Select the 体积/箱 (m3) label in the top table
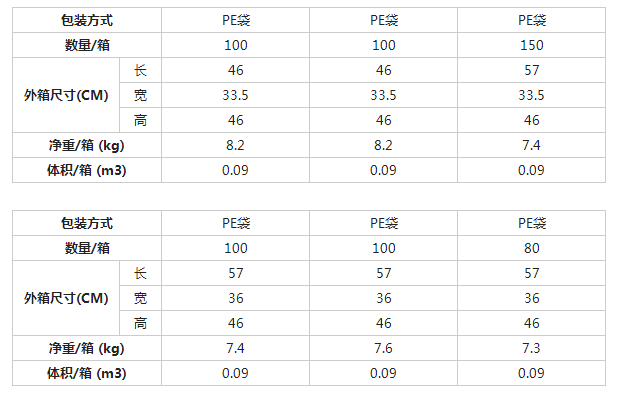Image resolution: width=641 pixels, height=398 pixels. 87,170
